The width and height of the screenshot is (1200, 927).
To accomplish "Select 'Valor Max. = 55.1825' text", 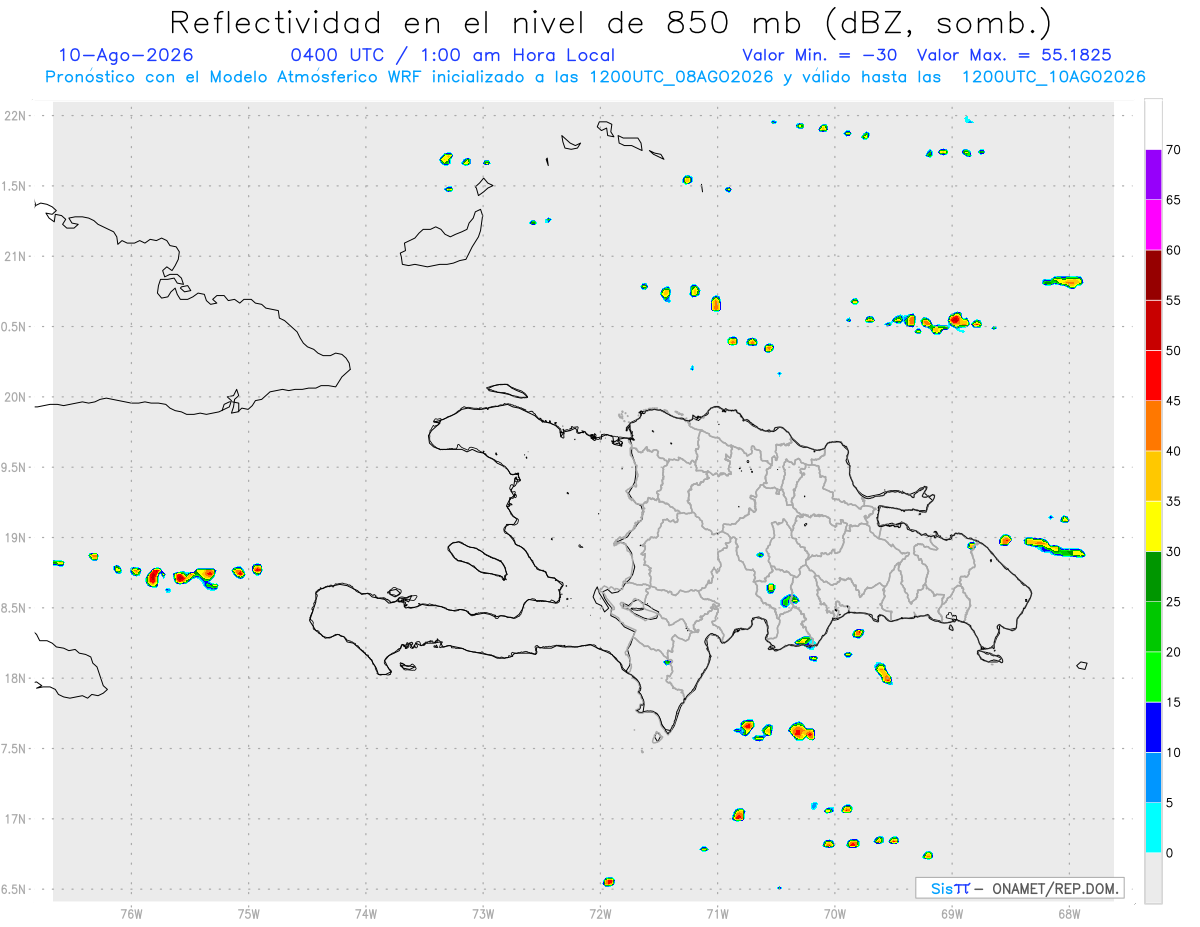I will (x=1014, y=55).
